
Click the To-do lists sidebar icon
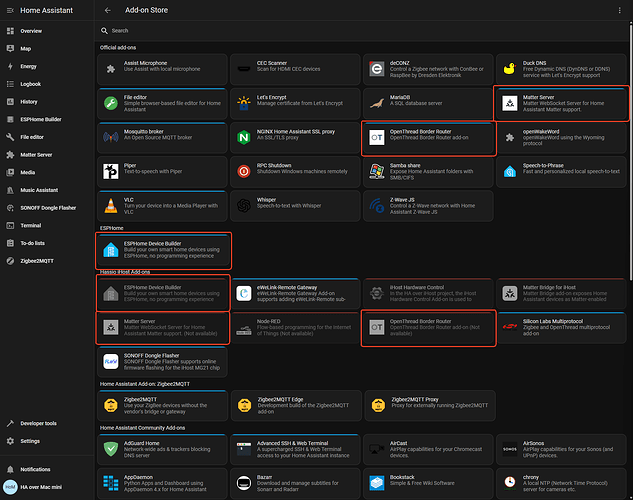(x=10, y=243)
